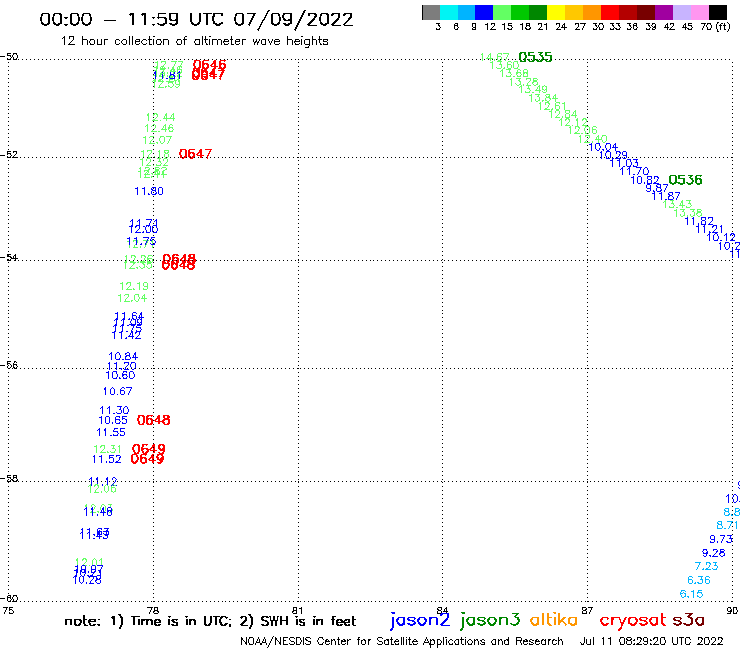This screenshot has height=650, width=740.
Task: Select the 6.36 wave height value
Action: coord(699,580)
